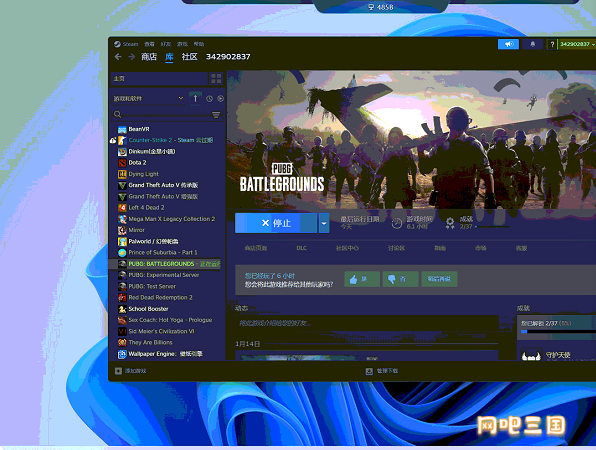Open manage downloads icon at bottom
Image resolution: width=596 pixels, height=450 pixels.
369,371
